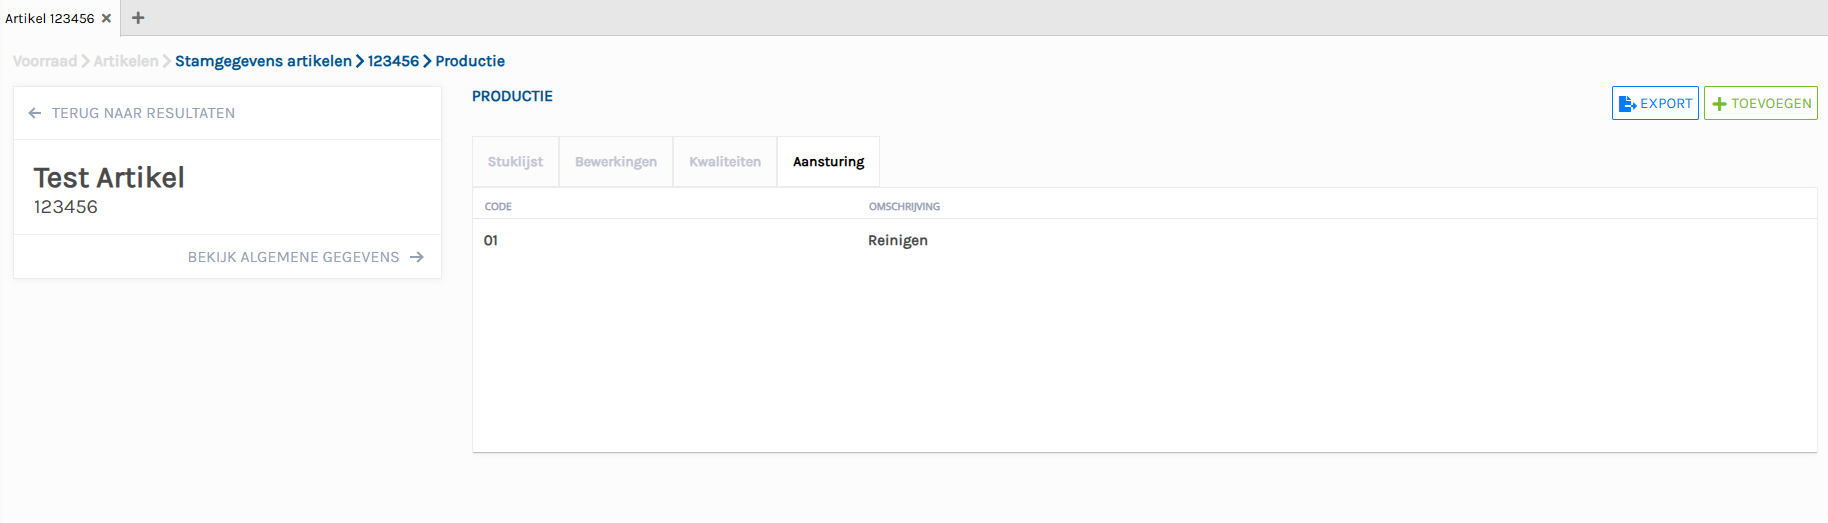
Task: Sort by the Omschrijving column header
Action: pyautogui.click(x=904, y=207)
